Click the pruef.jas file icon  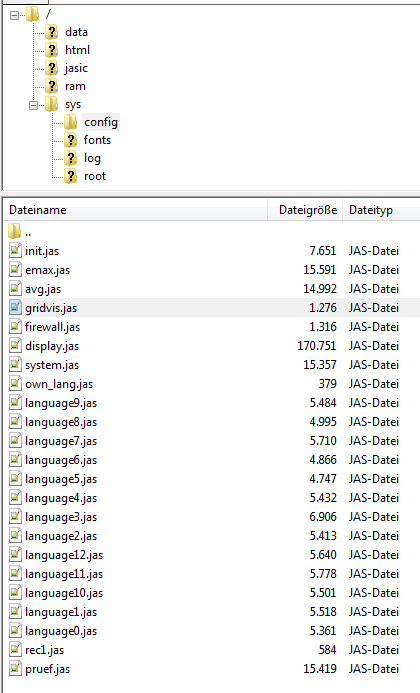[x=15, y=668]
